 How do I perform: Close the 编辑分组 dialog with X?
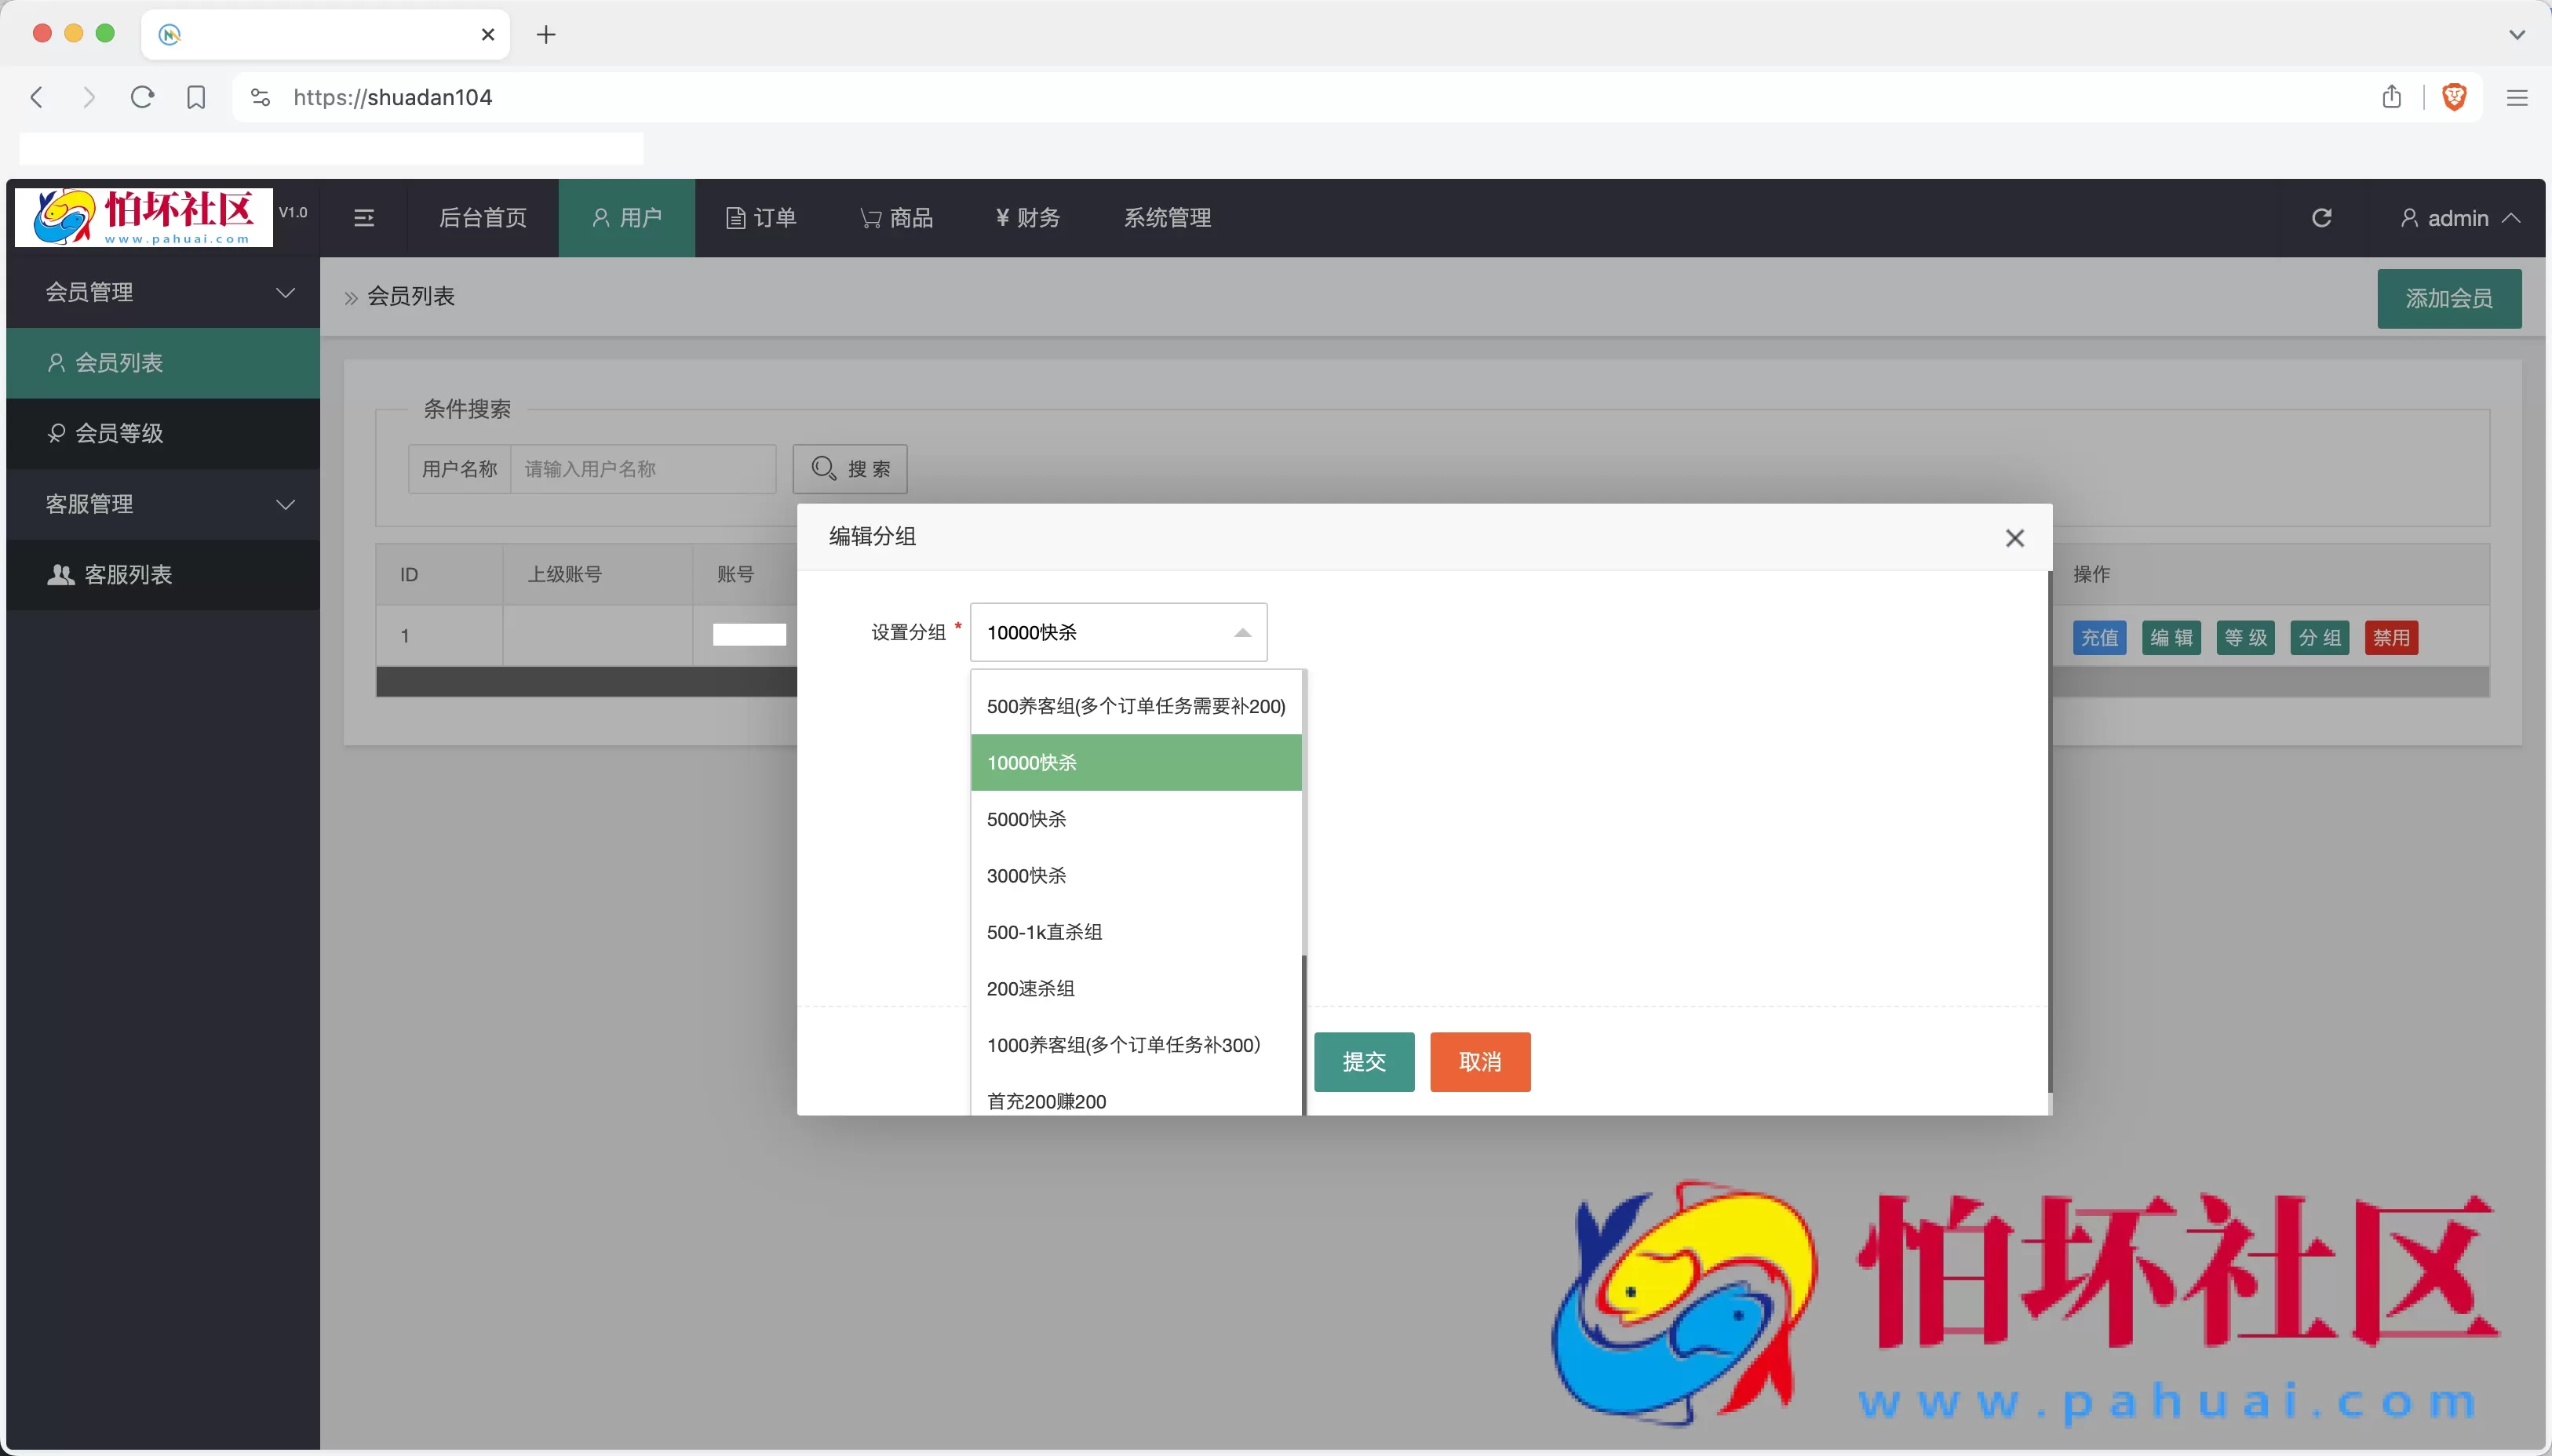2014,538
